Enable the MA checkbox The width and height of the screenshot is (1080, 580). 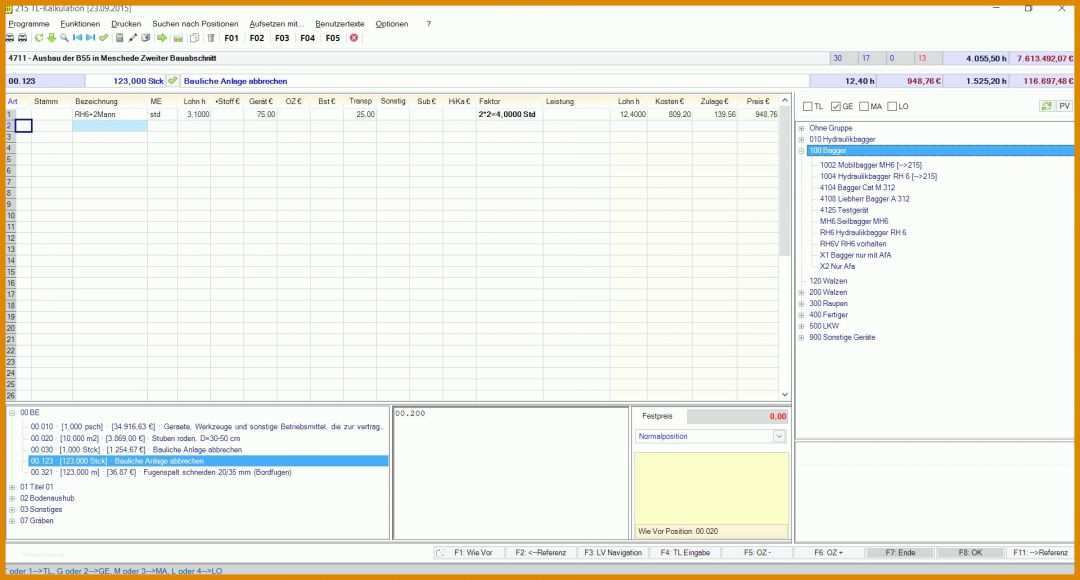coord(864,106)
